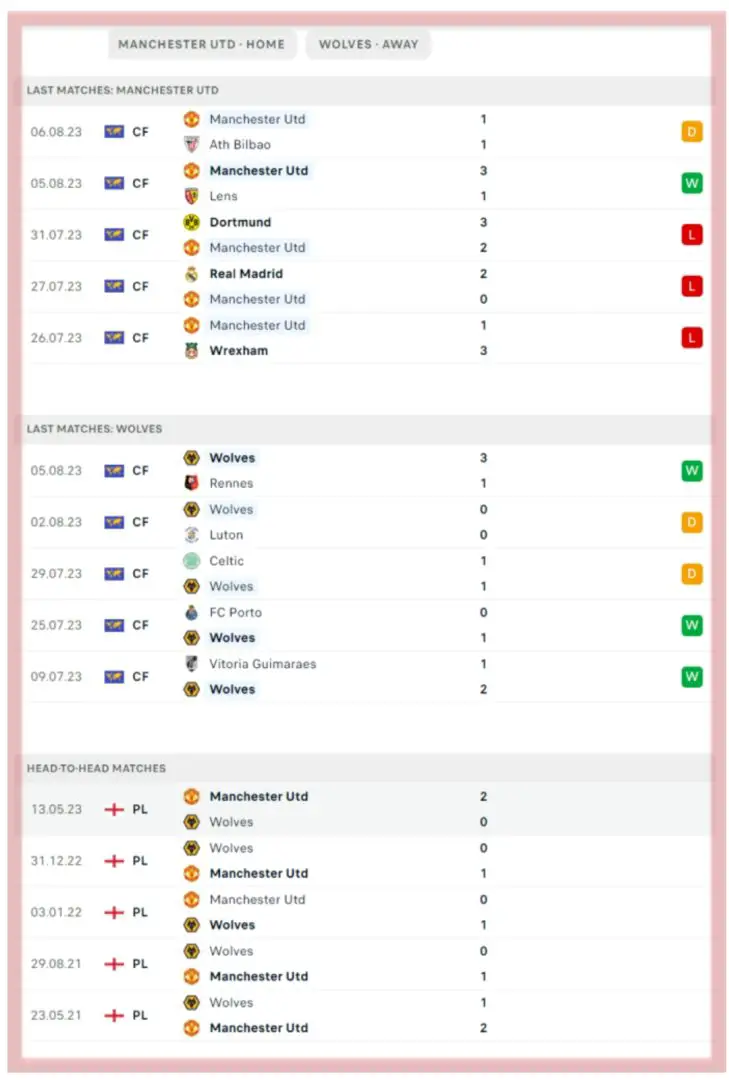The width and height of the screenshot is (729, 1080).
Task: Click the England flag on 13.05.23 match
Action: (x=115, y=809)
